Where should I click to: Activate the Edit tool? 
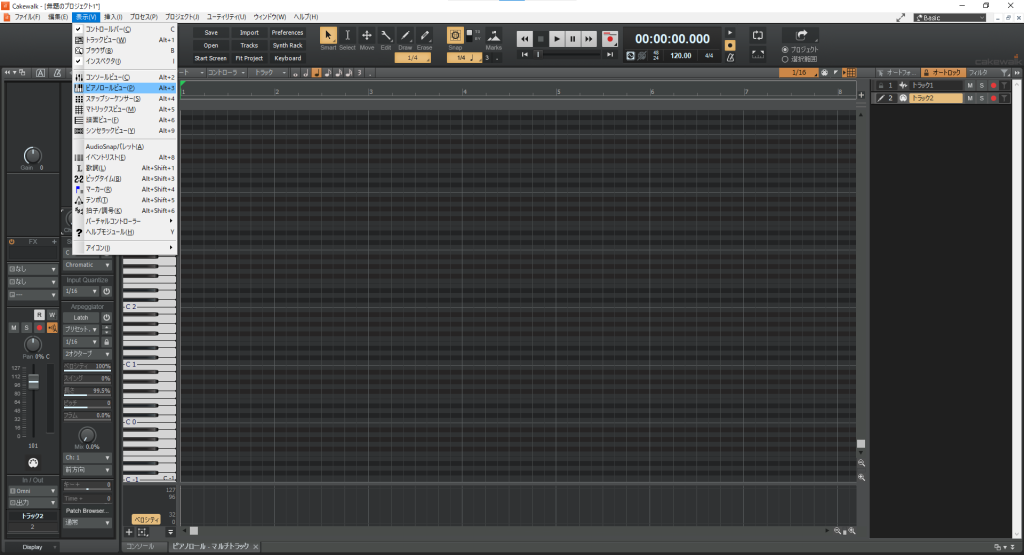(386, 35)
